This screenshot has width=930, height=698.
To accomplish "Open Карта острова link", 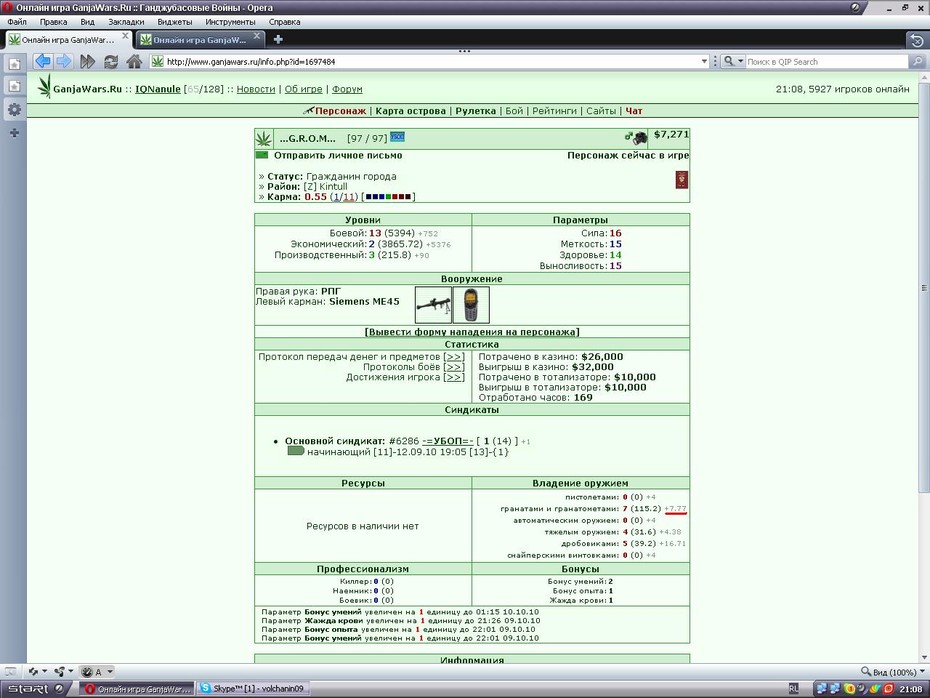I will (410, 111).
